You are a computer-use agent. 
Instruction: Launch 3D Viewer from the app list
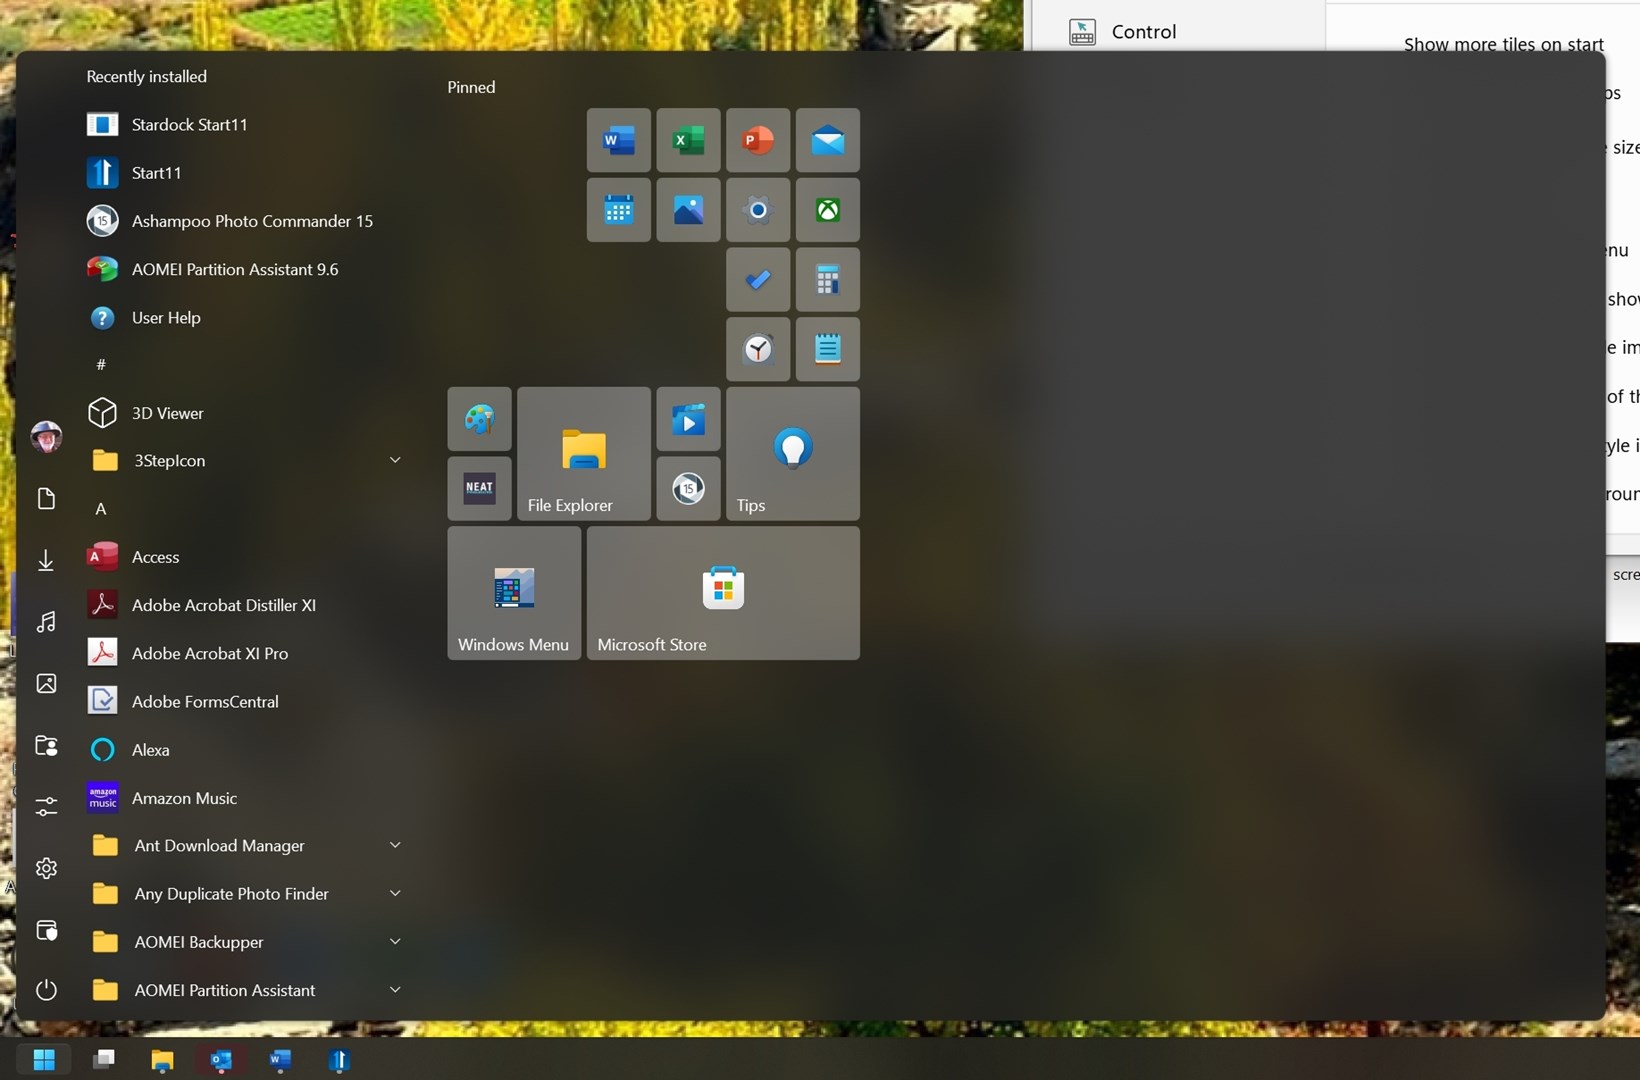point(245,413)
